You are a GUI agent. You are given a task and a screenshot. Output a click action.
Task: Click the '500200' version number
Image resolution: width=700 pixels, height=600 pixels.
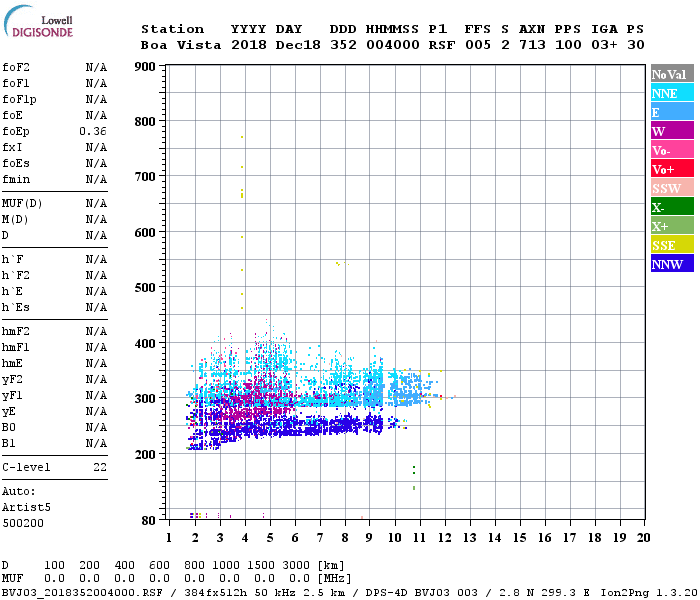point(23,524)
